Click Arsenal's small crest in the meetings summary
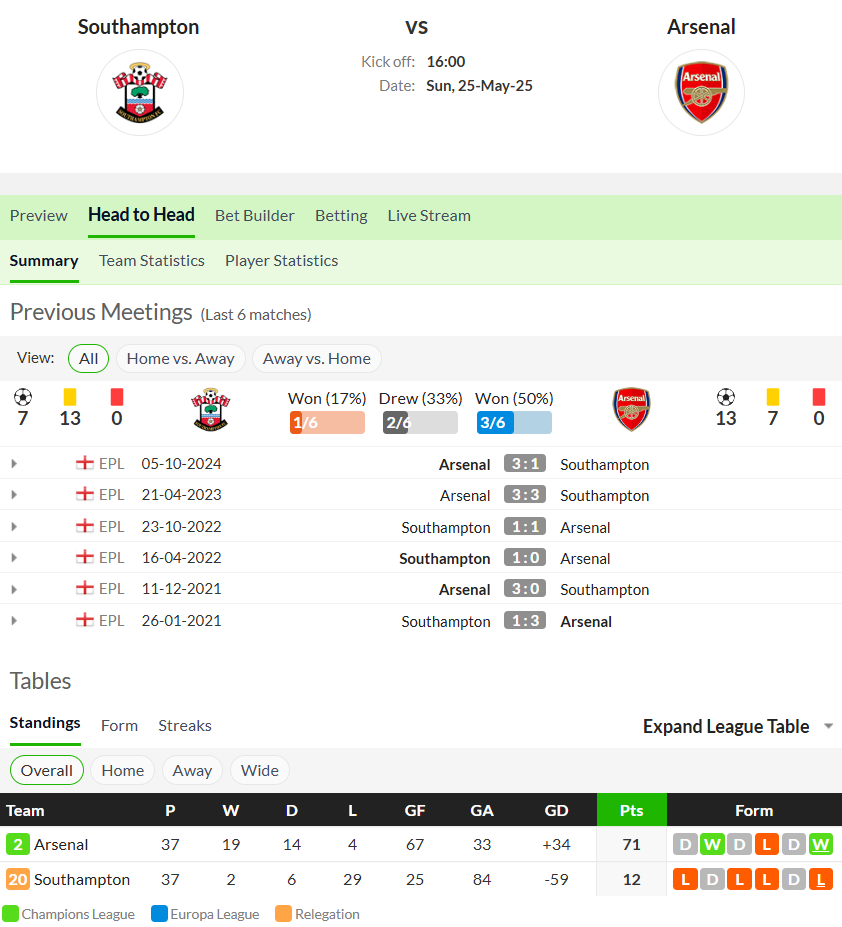This screenshot has width=842, height=927. click(632, 409)
